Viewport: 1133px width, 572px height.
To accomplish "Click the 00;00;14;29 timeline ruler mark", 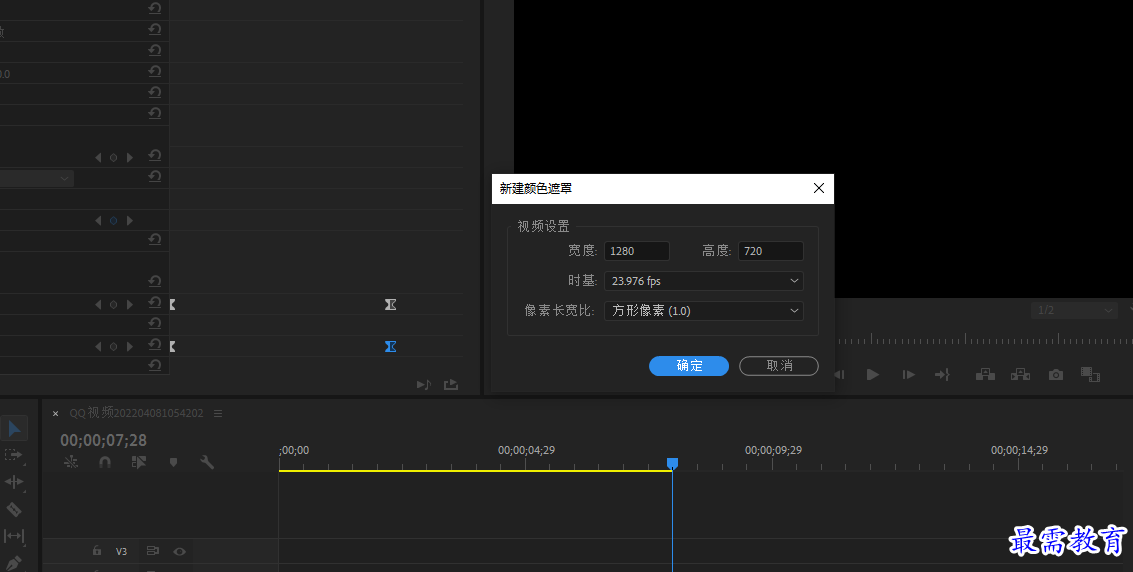I will 1019,450.
